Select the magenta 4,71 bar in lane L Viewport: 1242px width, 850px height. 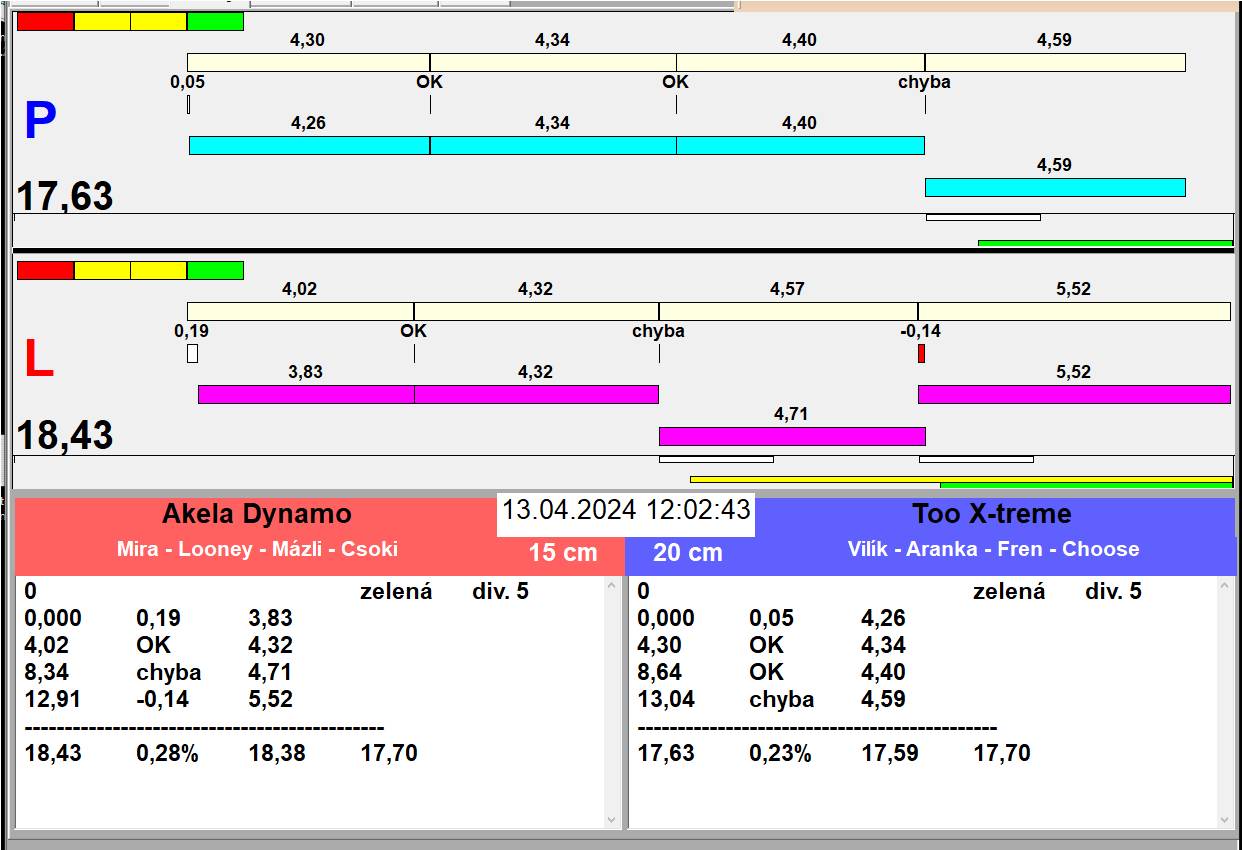pos(791,436)
